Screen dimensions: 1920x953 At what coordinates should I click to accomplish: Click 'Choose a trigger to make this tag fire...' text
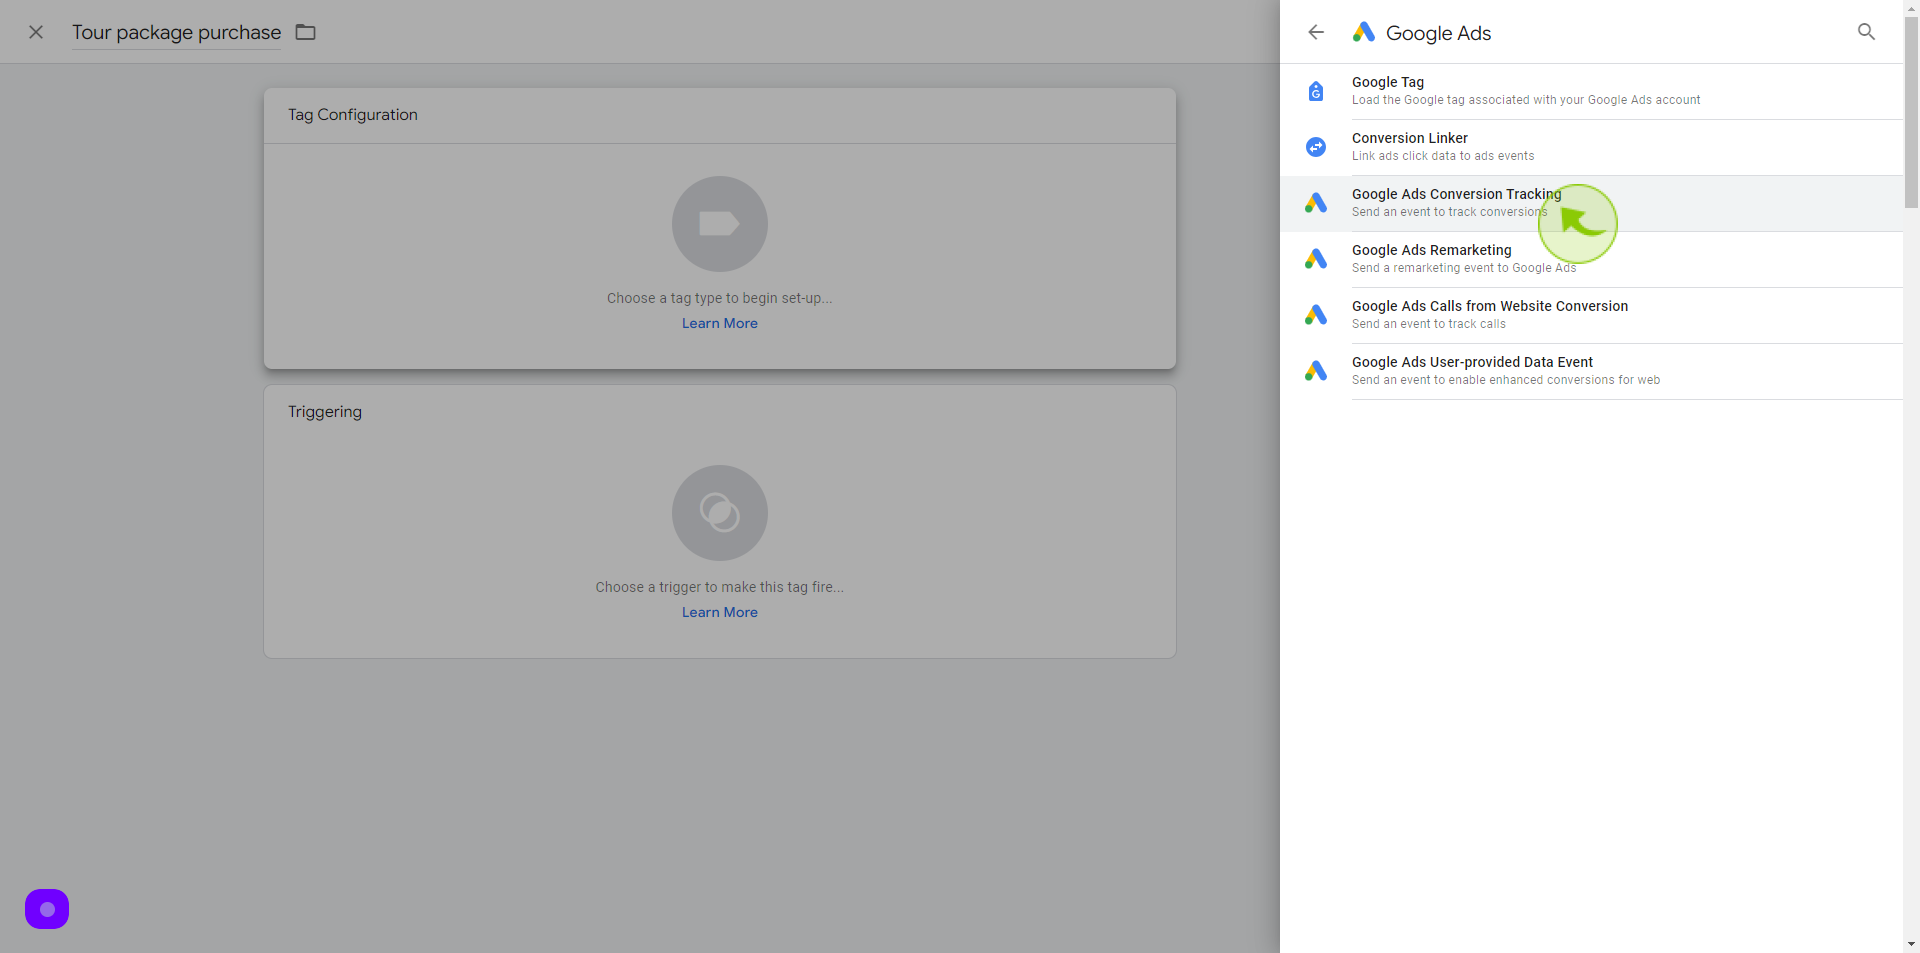click(720, 587)
